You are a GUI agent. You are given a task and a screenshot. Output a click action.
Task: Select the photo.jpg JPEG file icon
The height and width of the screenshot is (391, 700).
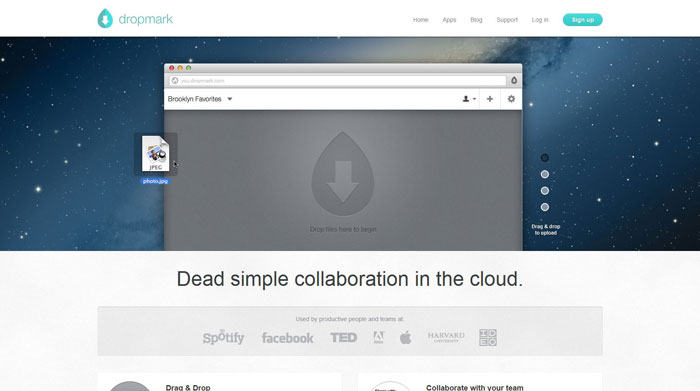click(x=155, y=154)
